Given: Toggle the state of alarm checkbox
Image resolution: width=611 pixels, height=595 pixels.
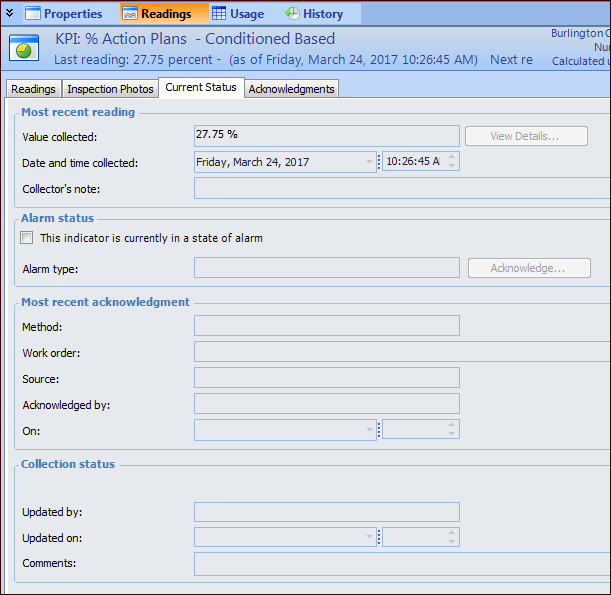Looking at the screenshot, I should (x=26, y=237).
